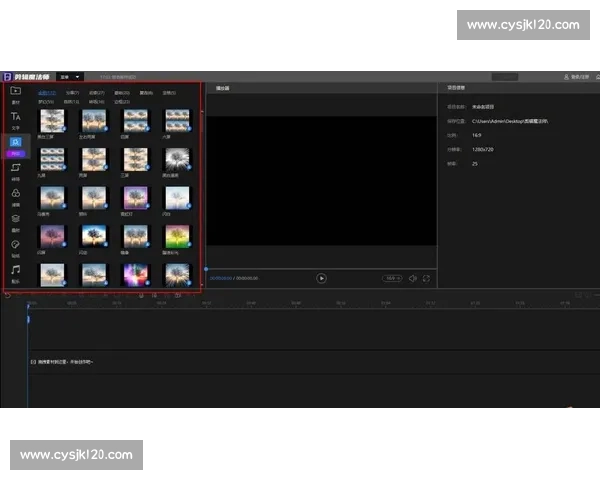Open the overlay layers icon in sidebar
This screenshot has width=600, height=480.
pyautogui.click(x=15, y=219)
